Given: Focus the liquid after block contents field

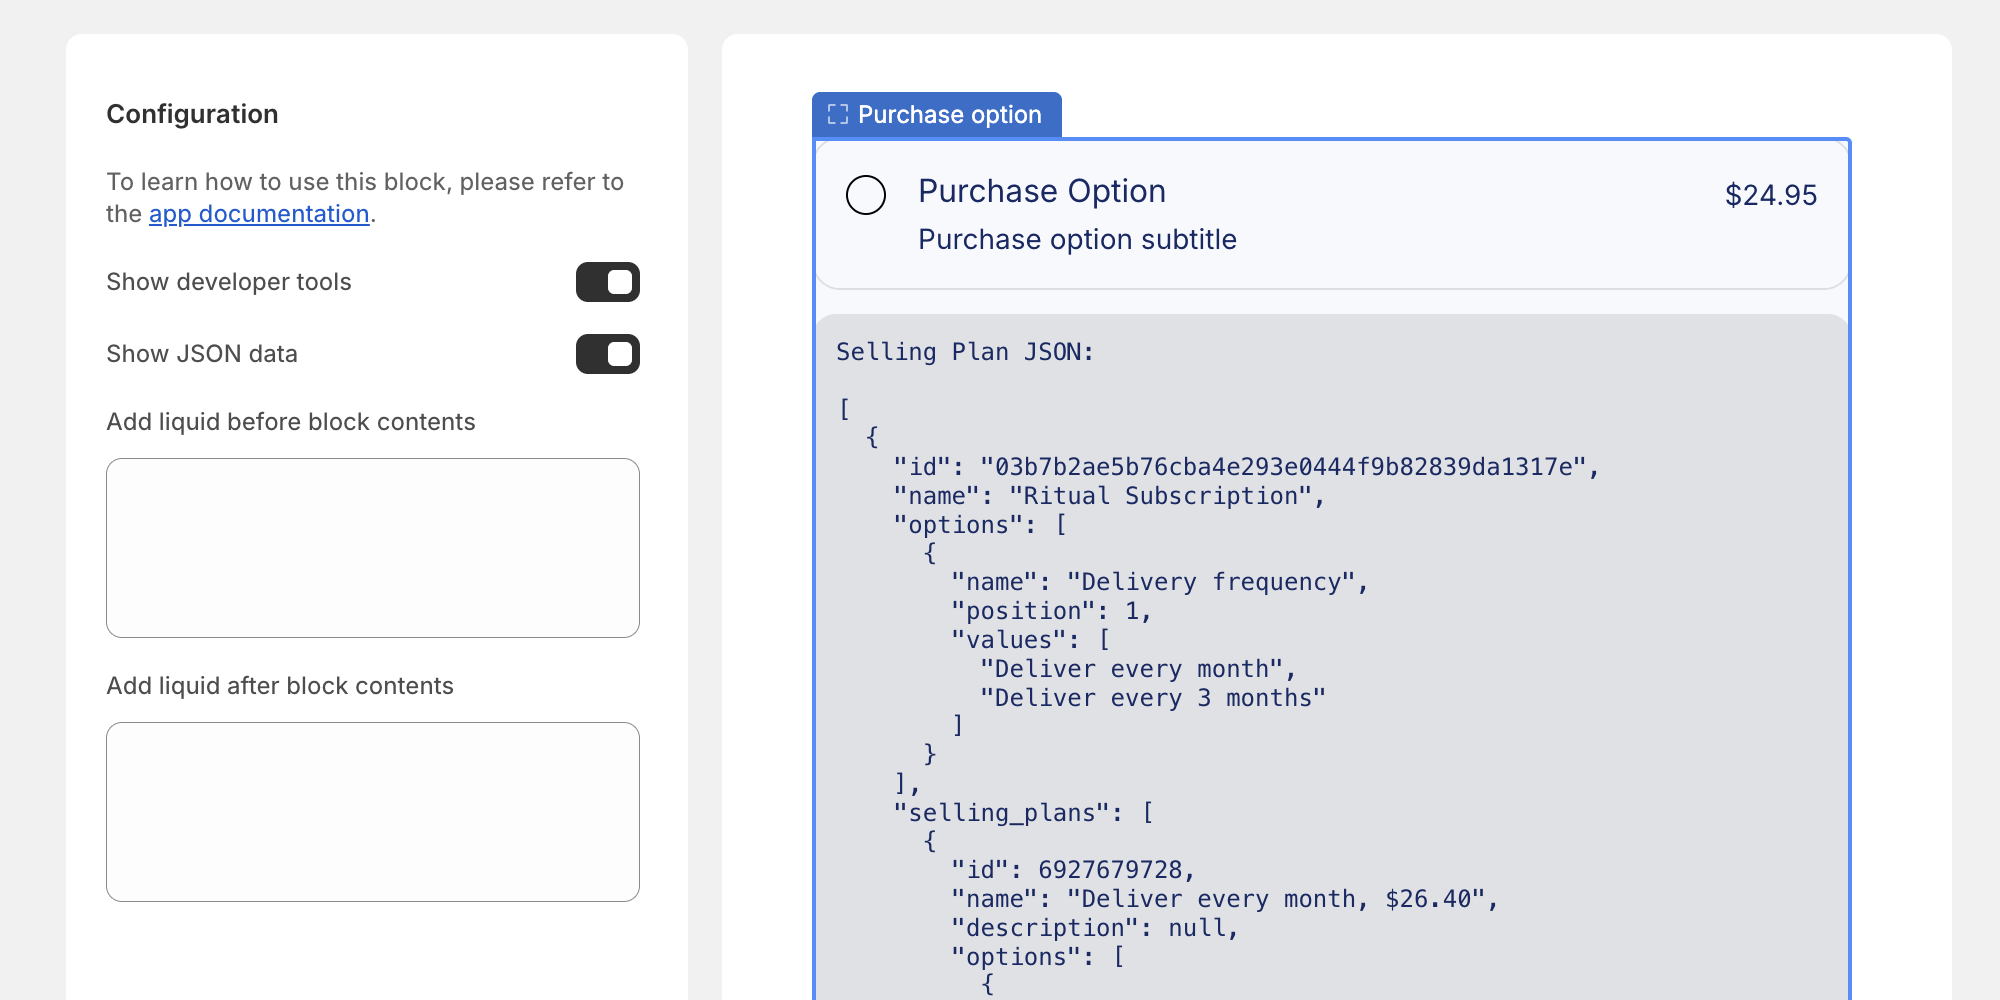Looking at the screenshot, I should pos(373,812).
